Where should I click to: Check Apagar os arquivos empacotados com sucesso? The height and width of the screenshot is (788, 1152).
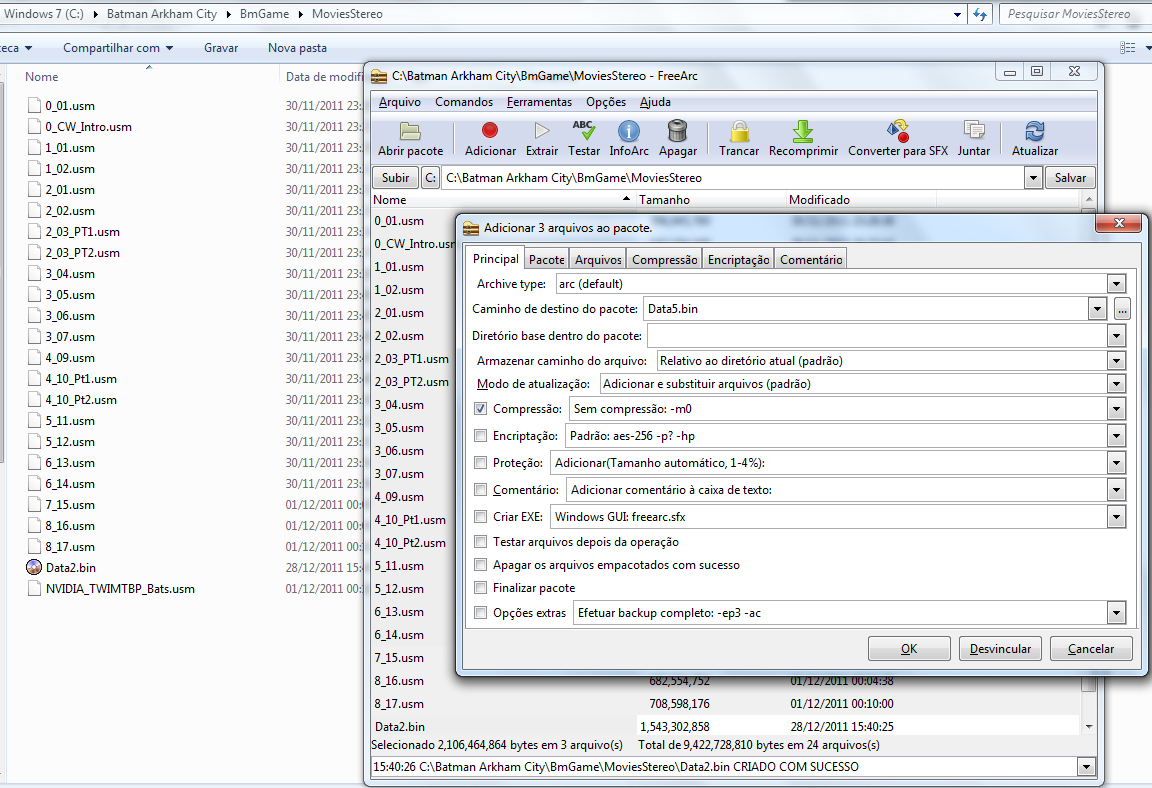click(x=480, y=565)
